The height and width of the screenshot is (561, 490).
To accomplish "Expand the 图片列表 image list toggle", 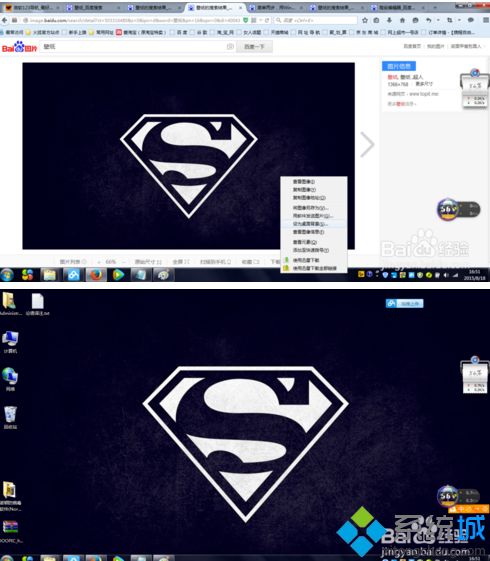I will (73, 262).
